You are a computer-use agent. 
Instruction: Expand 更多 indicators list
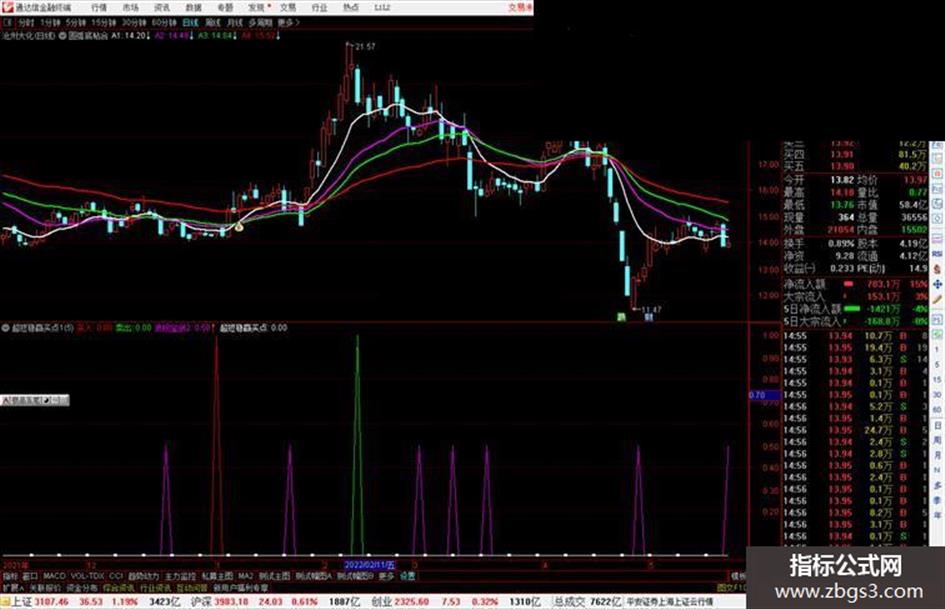386,576
